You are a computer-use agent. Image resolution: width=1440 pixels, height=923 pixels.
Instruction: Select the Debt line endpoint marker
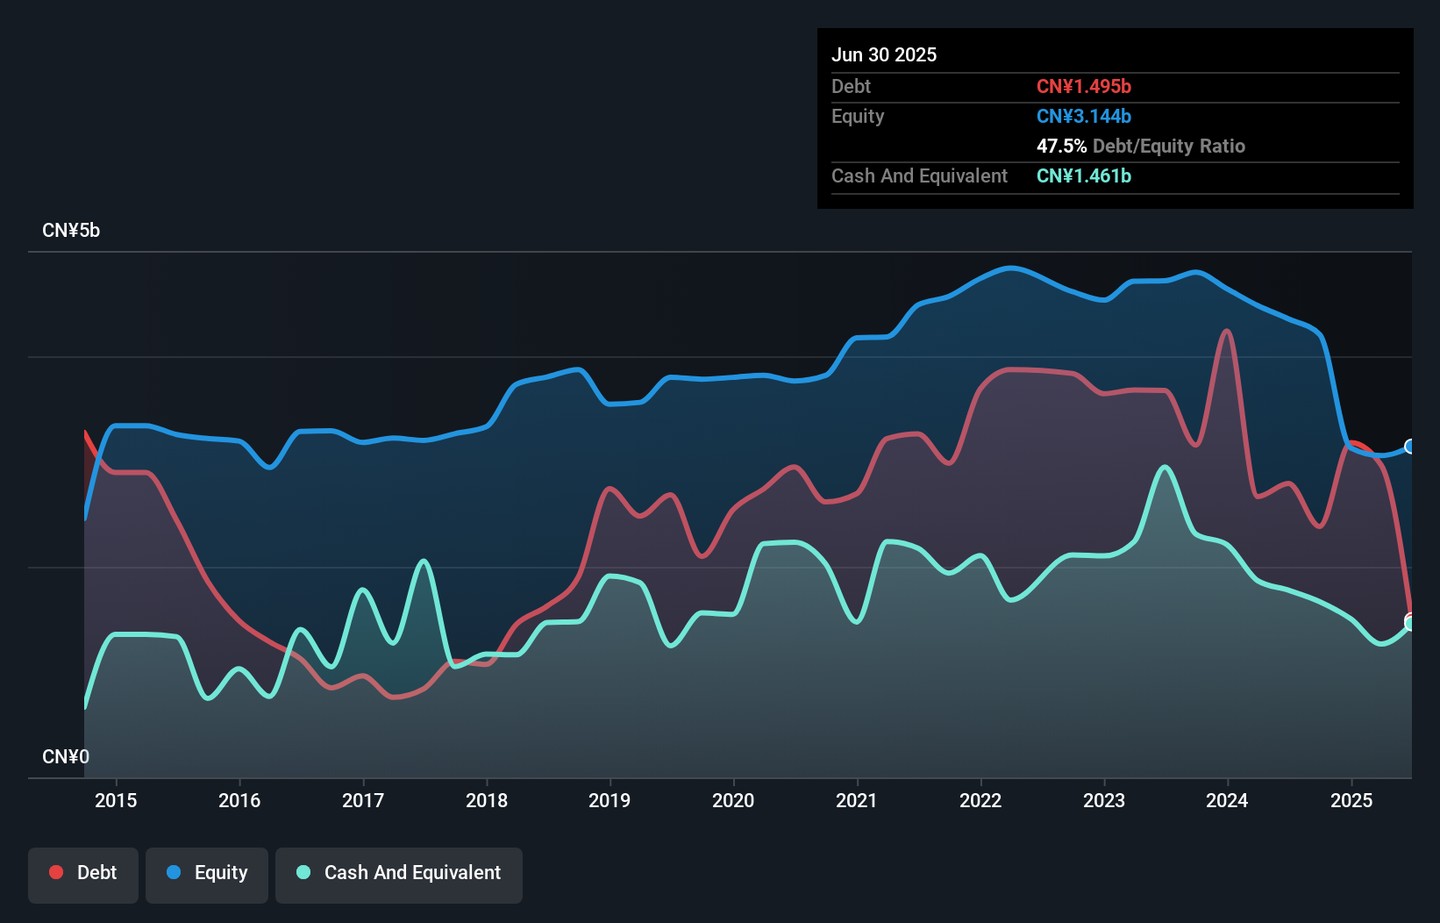(1410, 617)
